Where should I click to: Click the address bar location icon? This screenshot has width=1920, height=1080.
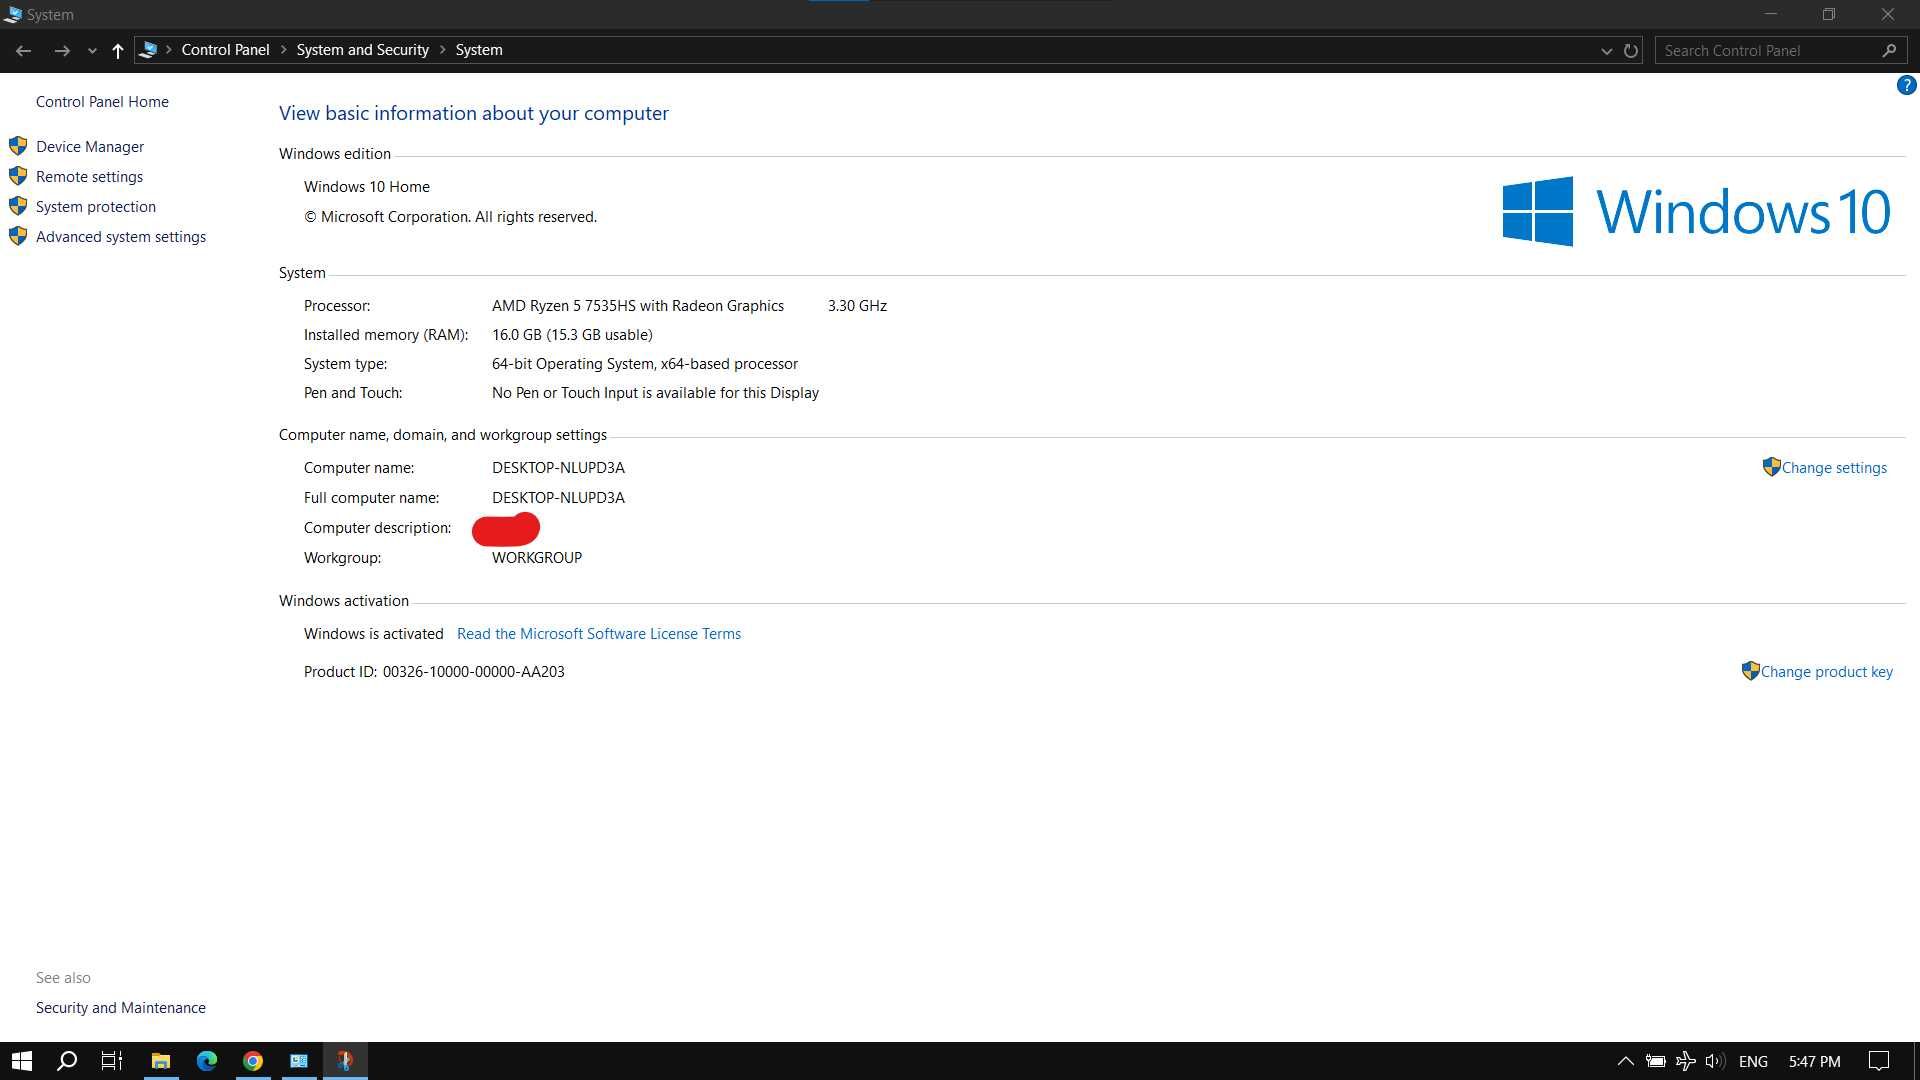coord(149,50)
